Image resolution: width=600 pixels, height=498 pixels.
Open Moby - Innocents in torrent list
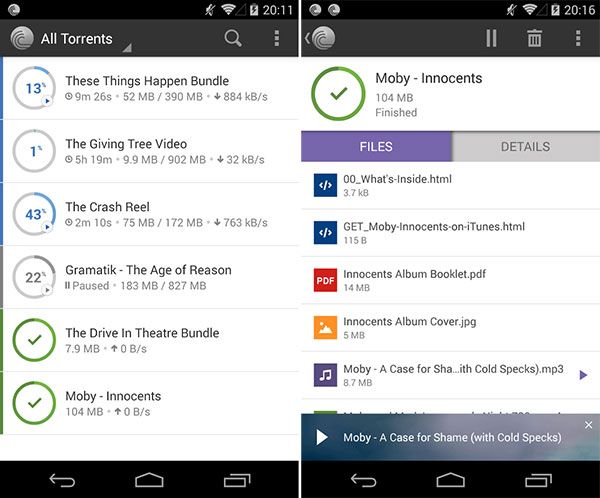pyautogui.click(x=151, y=403)
